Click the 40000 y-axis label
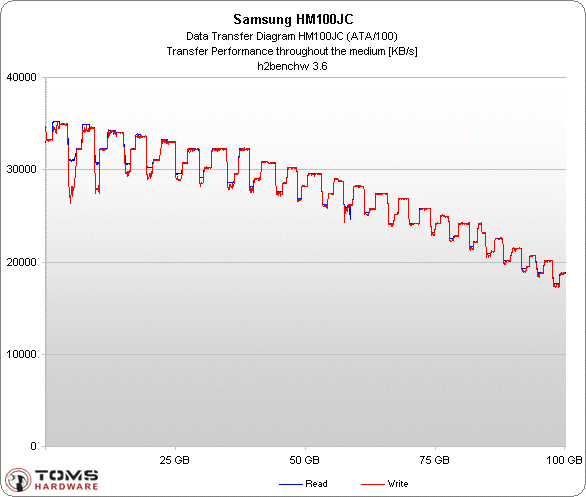This screenshot has height=497, width=586. coord(22,77)
